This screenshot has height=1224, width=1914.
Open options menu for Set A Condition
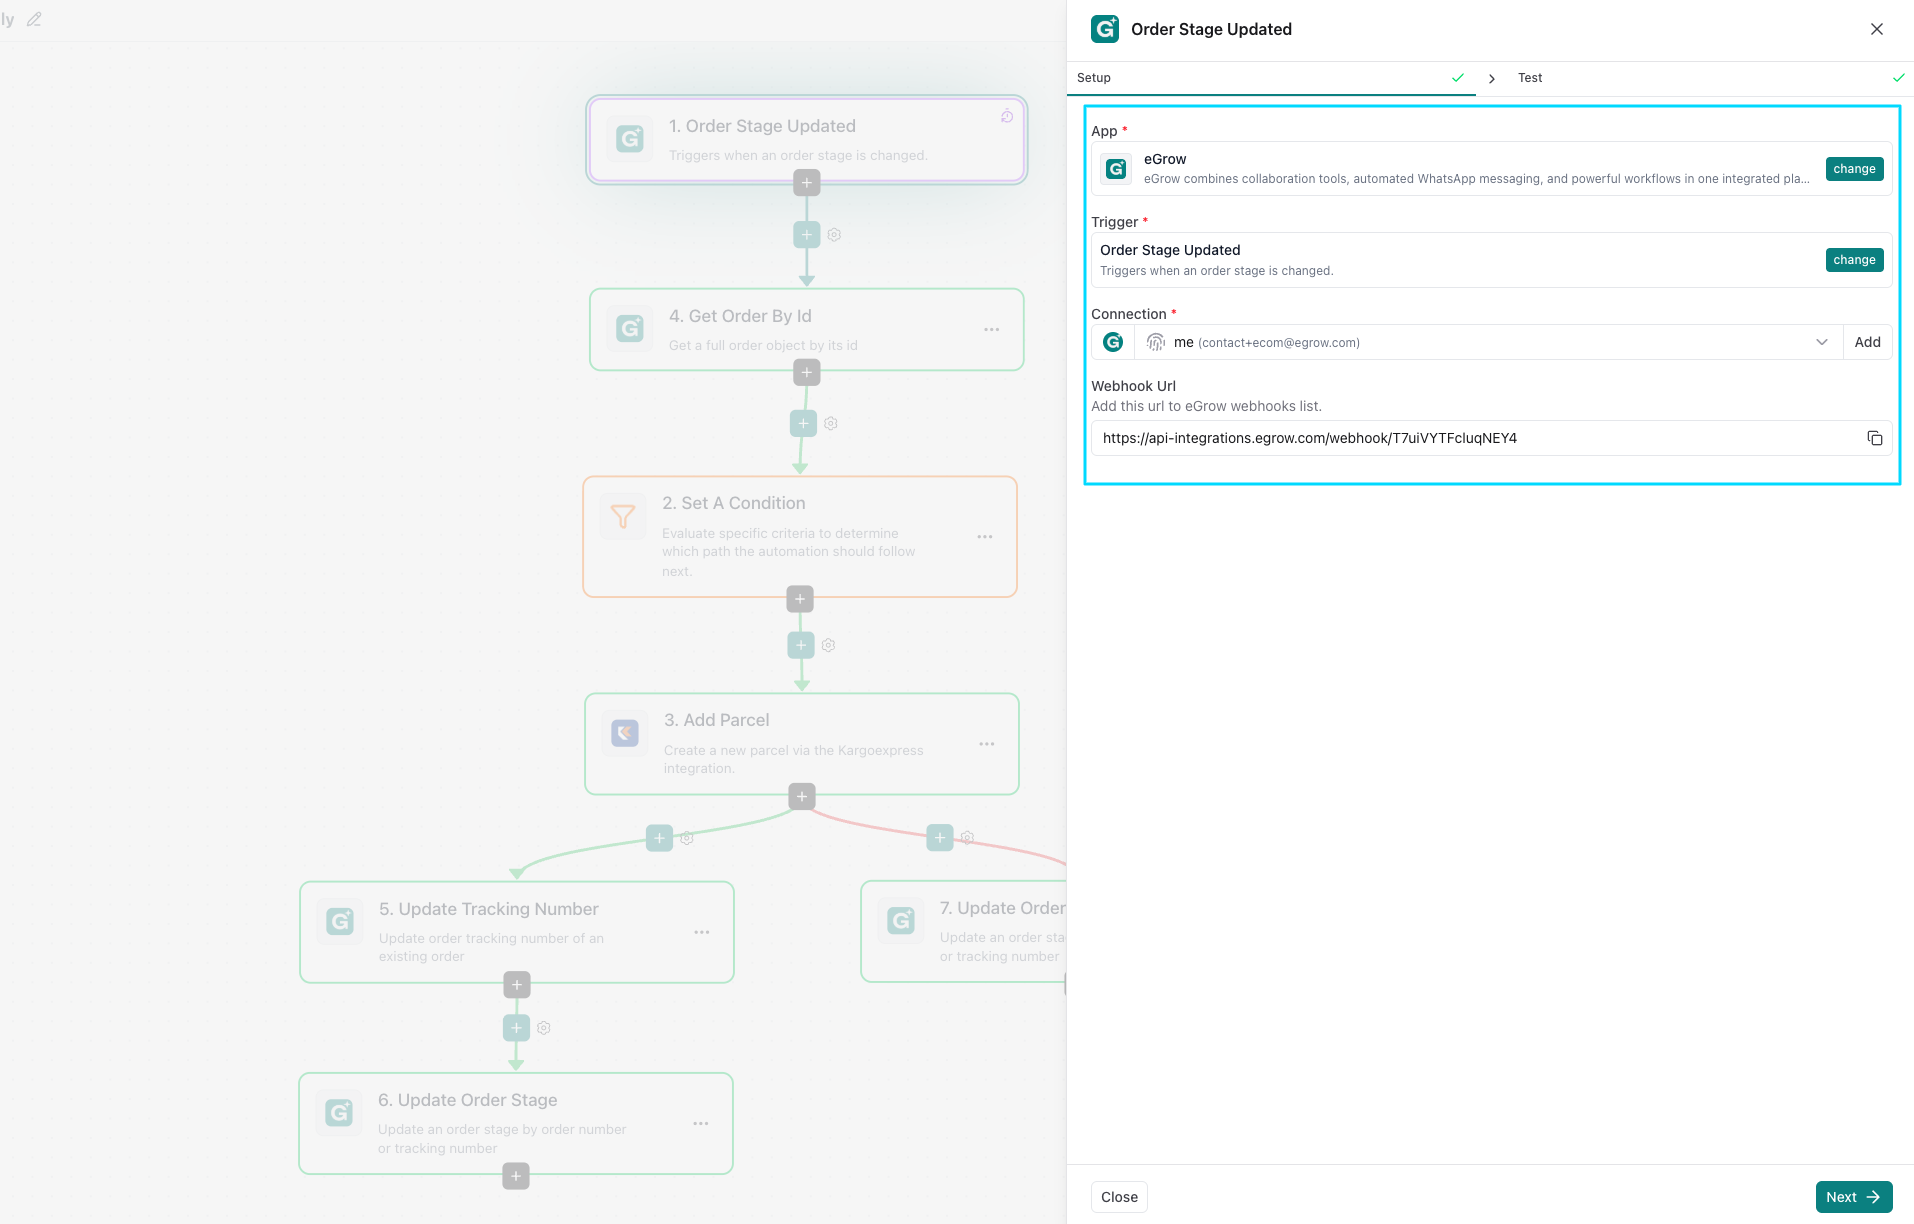985,537
